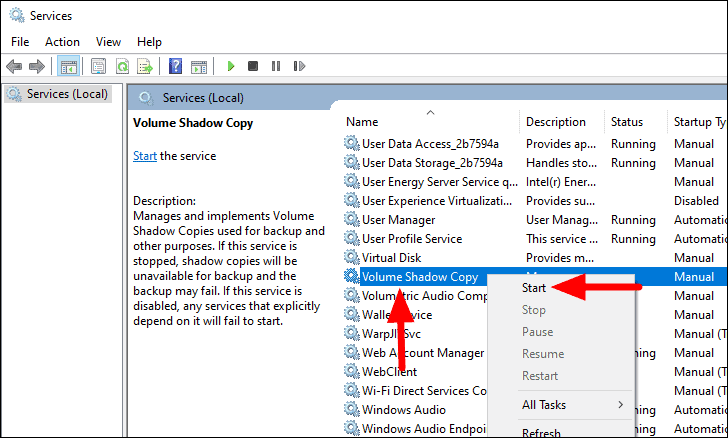
Task: Click the Services title bar gear icon
Action: (17, 15)
